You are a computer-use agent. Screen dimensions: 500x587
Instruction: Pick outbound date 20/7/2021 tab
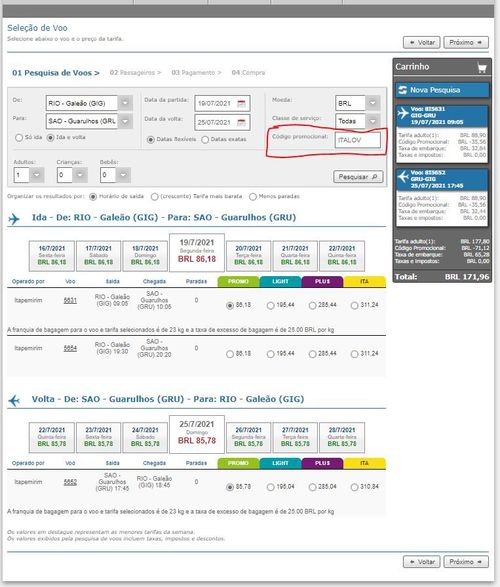(x=249, y=256)
